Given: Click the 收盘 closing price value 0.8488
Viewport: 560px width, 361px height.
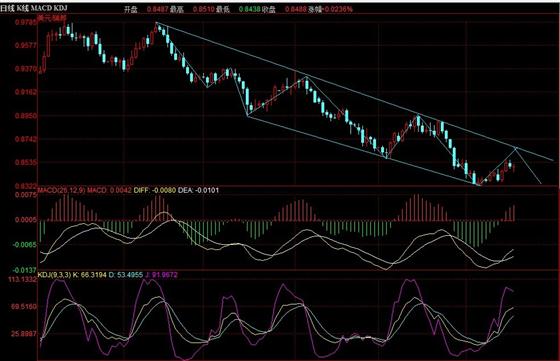Looking at the screenshot, I should pos(296,10).
